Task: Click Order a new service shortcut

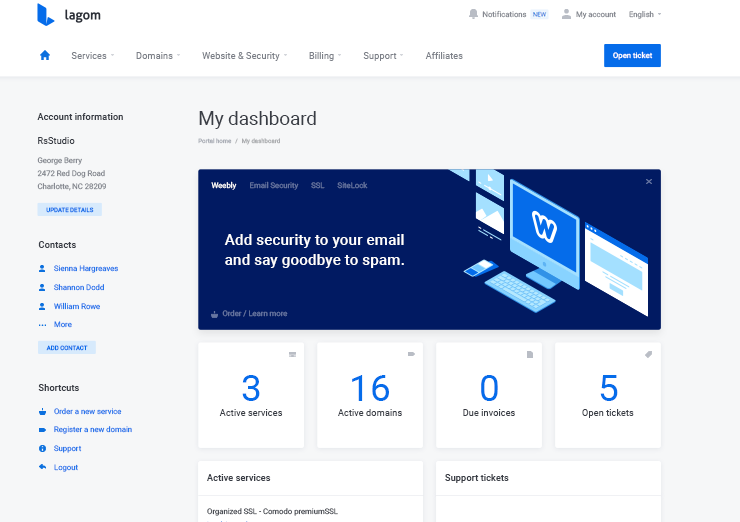Action: 87,412
